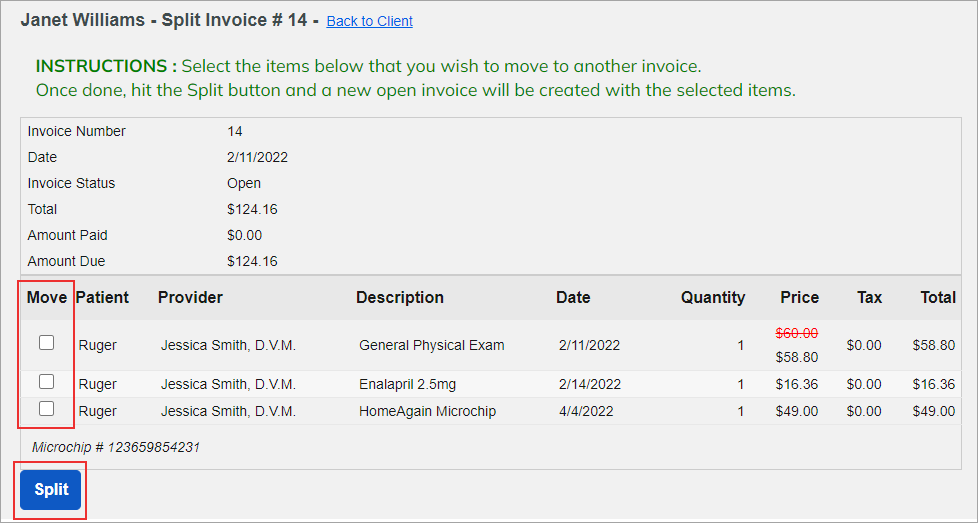The height and width of the screenshot is (523, 978).
Task: Click the Description column header
Action: click(x=400, y=297)
